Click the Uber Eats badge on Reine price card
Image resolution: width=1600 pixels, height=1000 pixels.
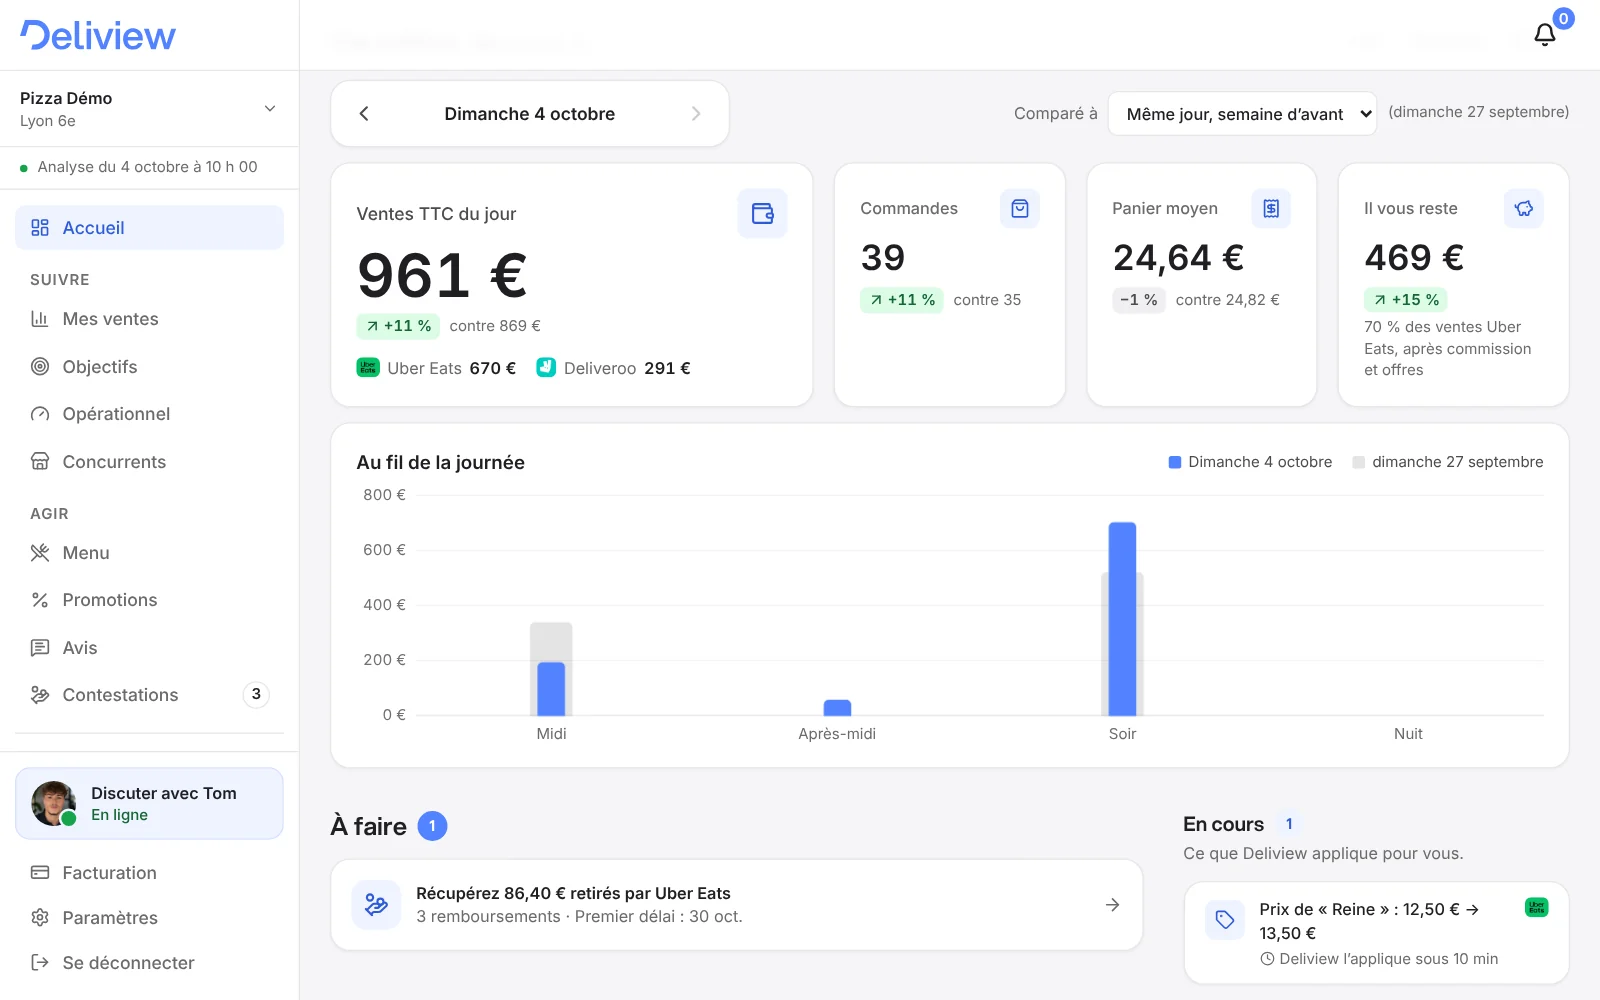[x=1536, y=907]
